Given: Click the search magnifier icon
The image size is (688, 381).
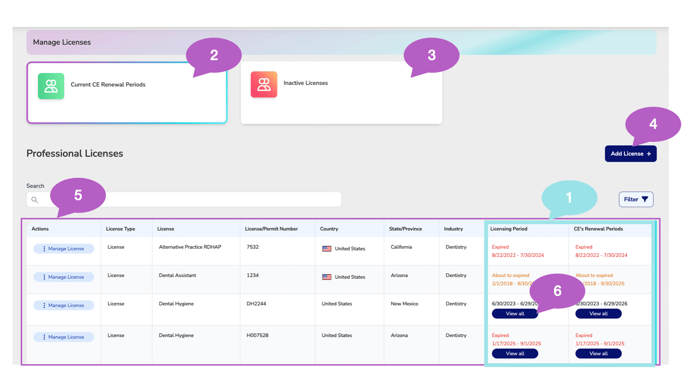Looking at the screenshot, I should pos(35,200).
